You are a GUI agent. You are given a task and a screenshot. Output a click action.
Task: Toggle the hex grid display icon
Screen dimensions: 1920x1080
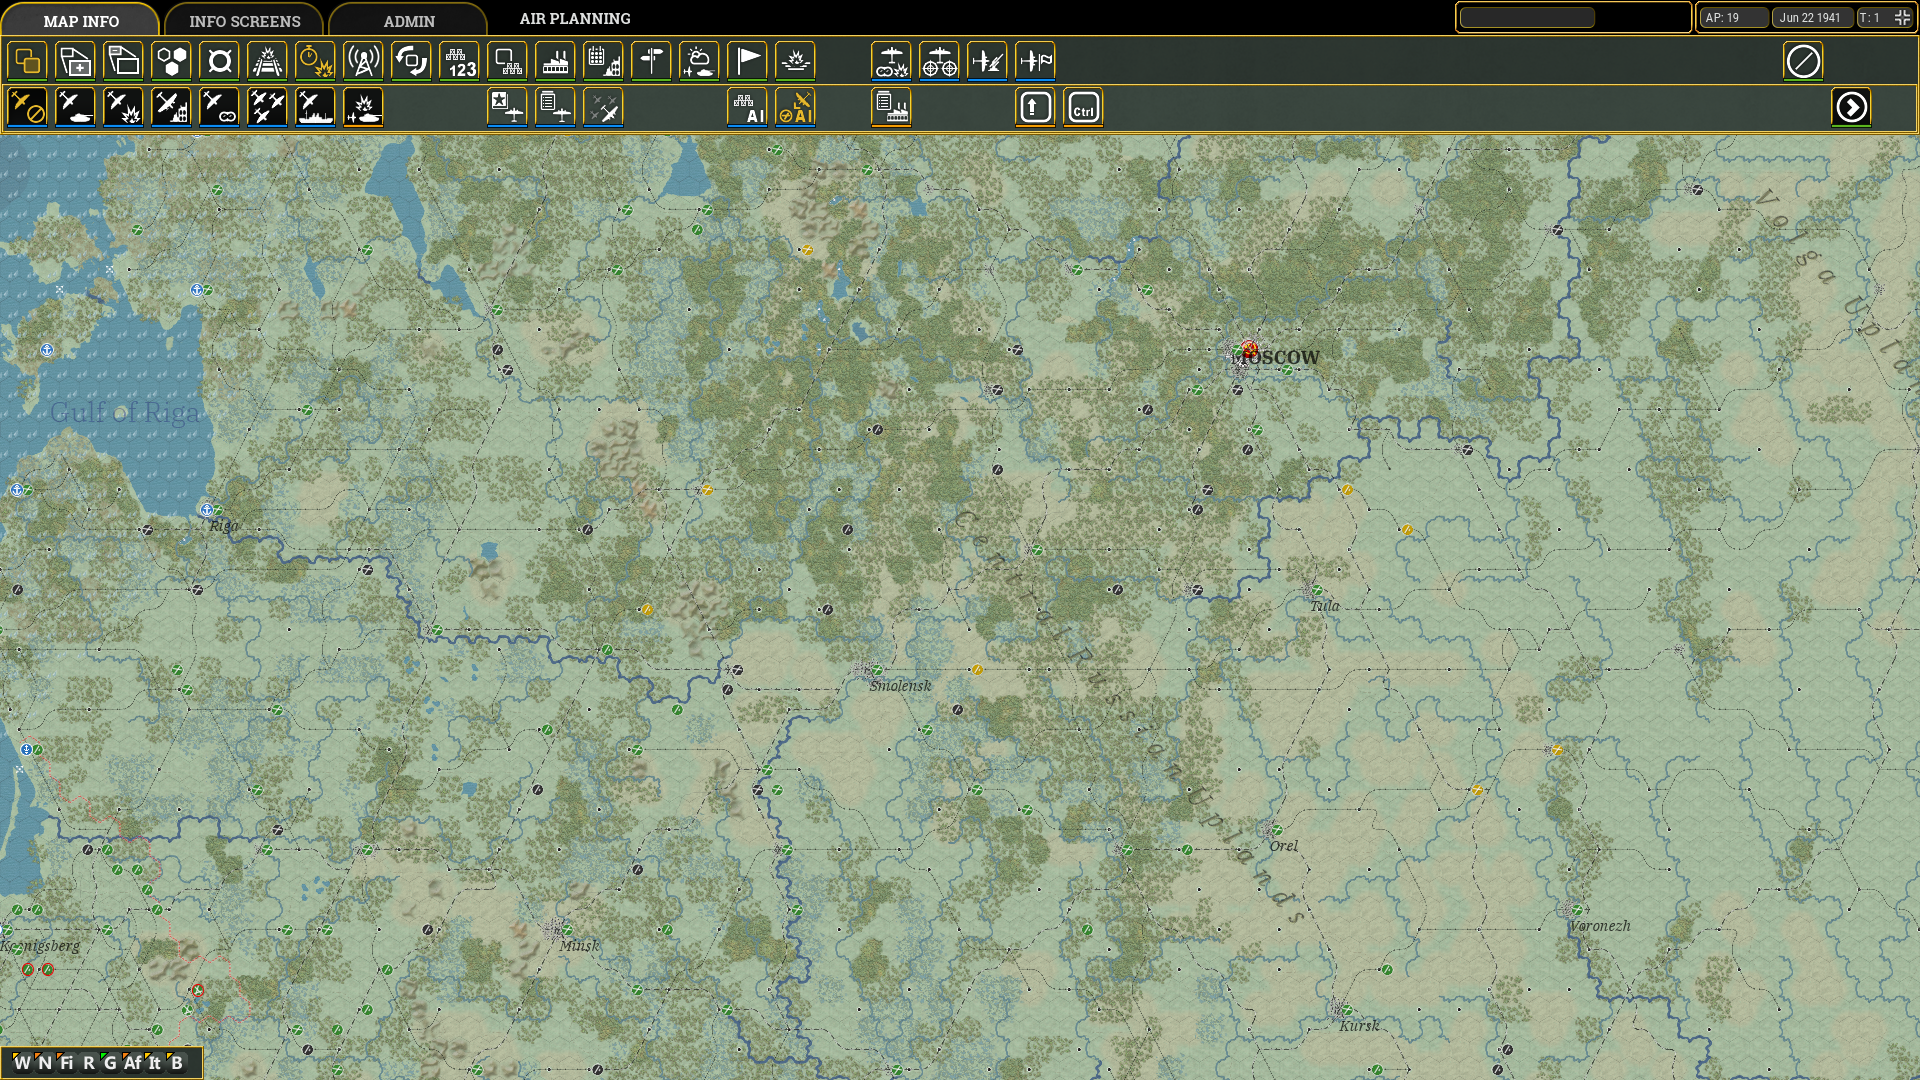(x=171, y=61)
